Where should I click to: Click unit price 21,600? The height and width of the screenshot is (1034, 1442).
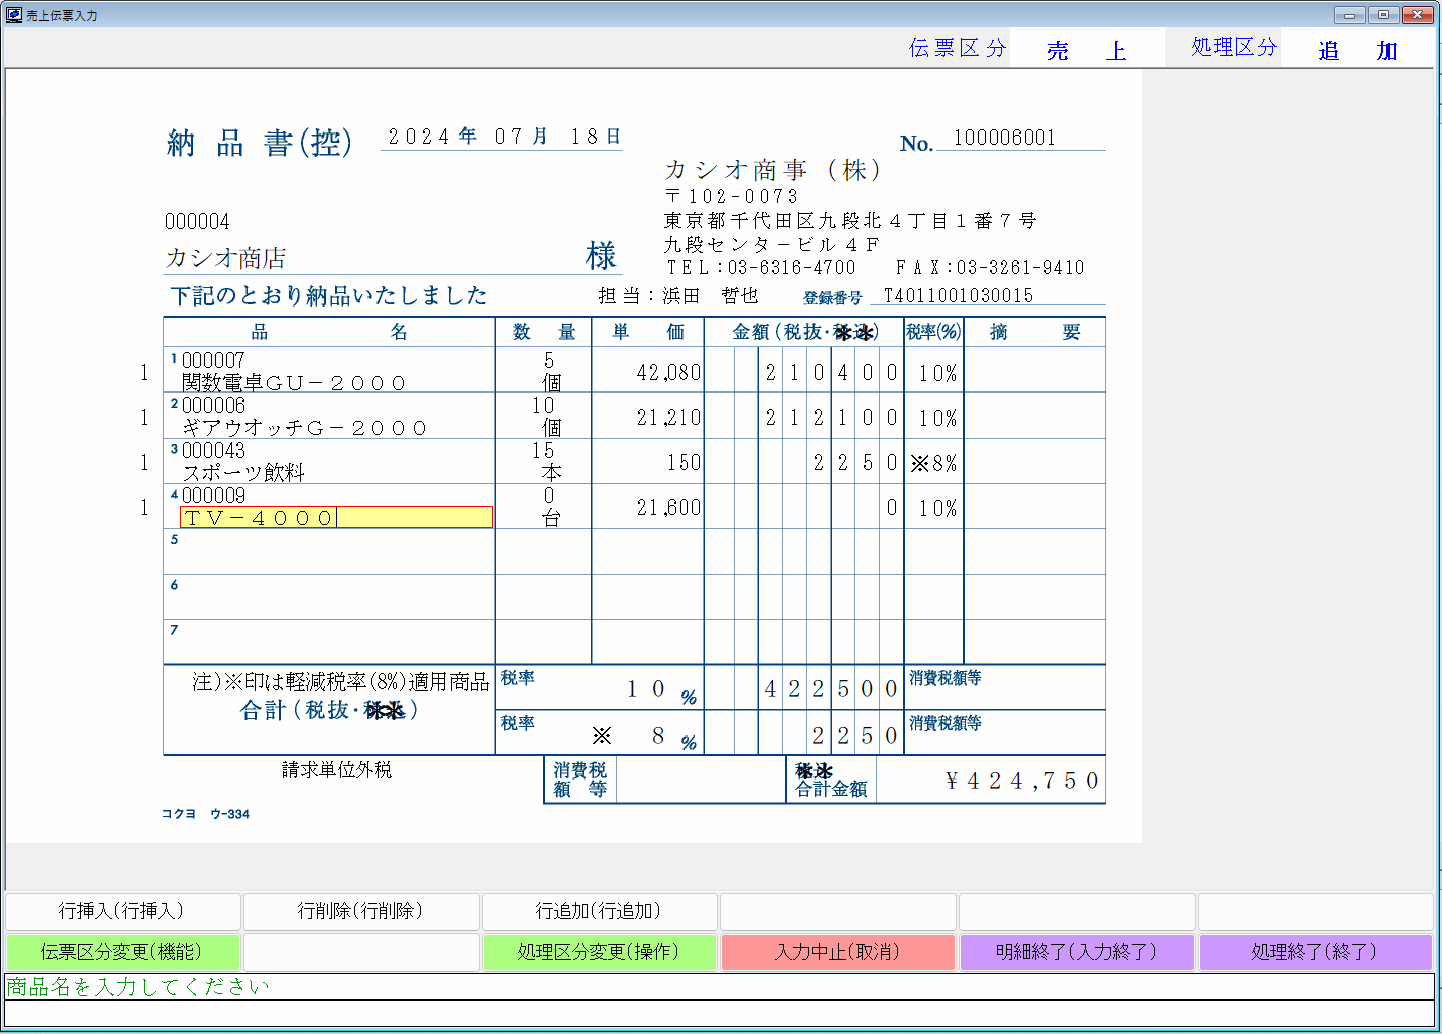(x=668, y=508)
